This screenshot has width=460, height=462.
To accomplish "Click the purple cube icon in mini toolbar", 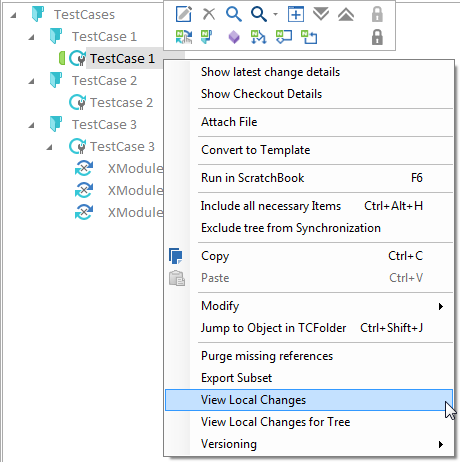I will point(234,37).
